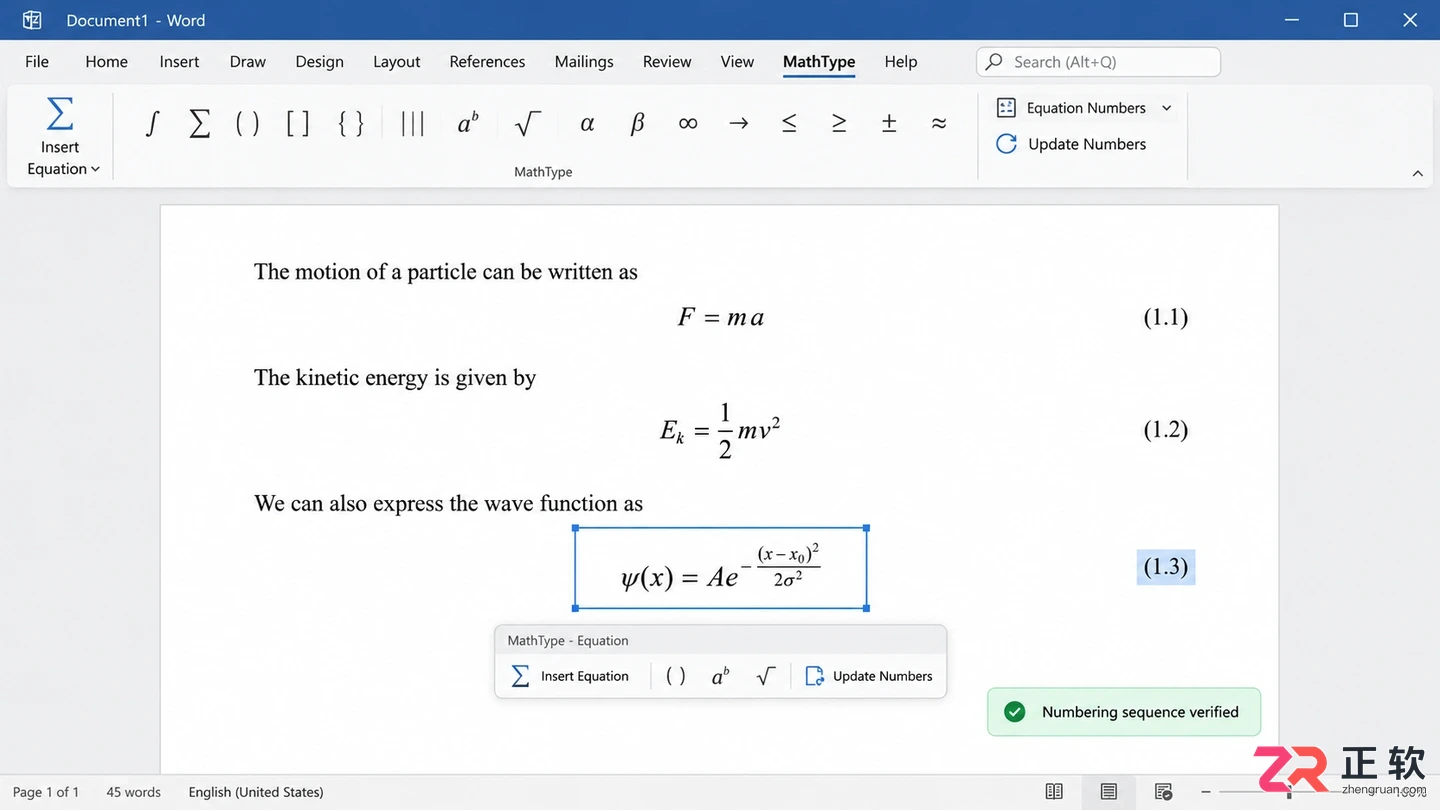Screen dimensions: 1440x810
Task: Insert the right arrow symbol
Action: point(739,123)
